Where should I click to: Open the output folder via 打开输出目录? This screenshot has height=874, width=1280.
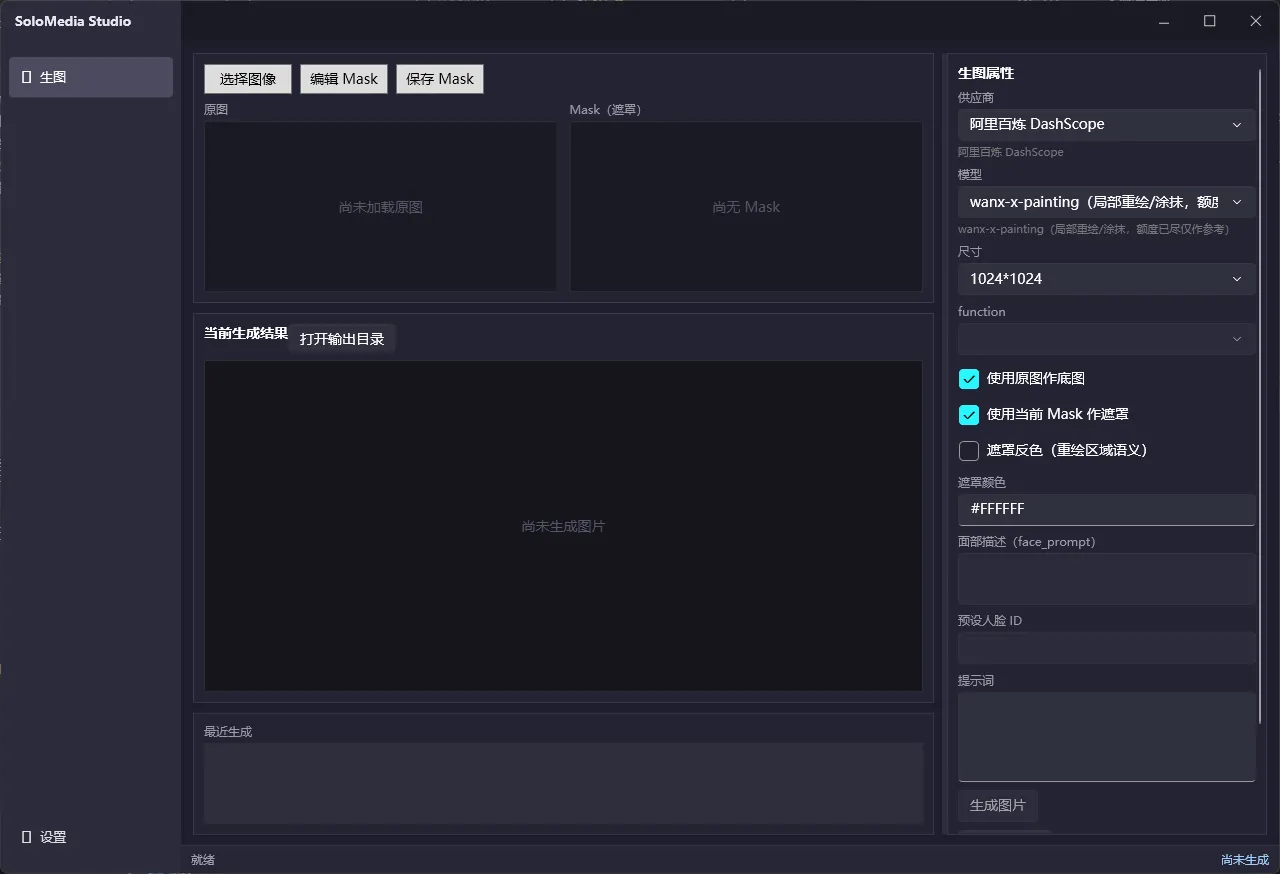[342, 339]
